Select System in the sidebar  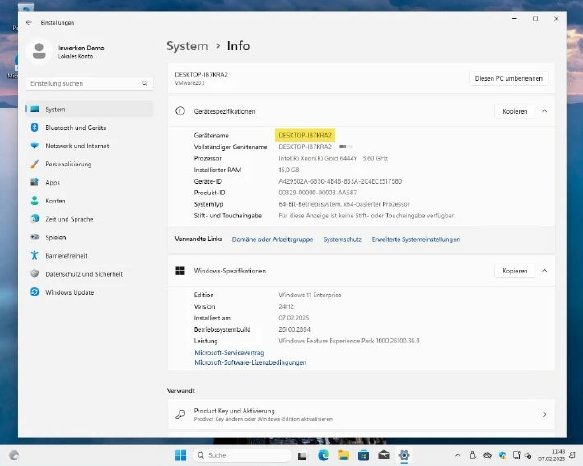89,109
